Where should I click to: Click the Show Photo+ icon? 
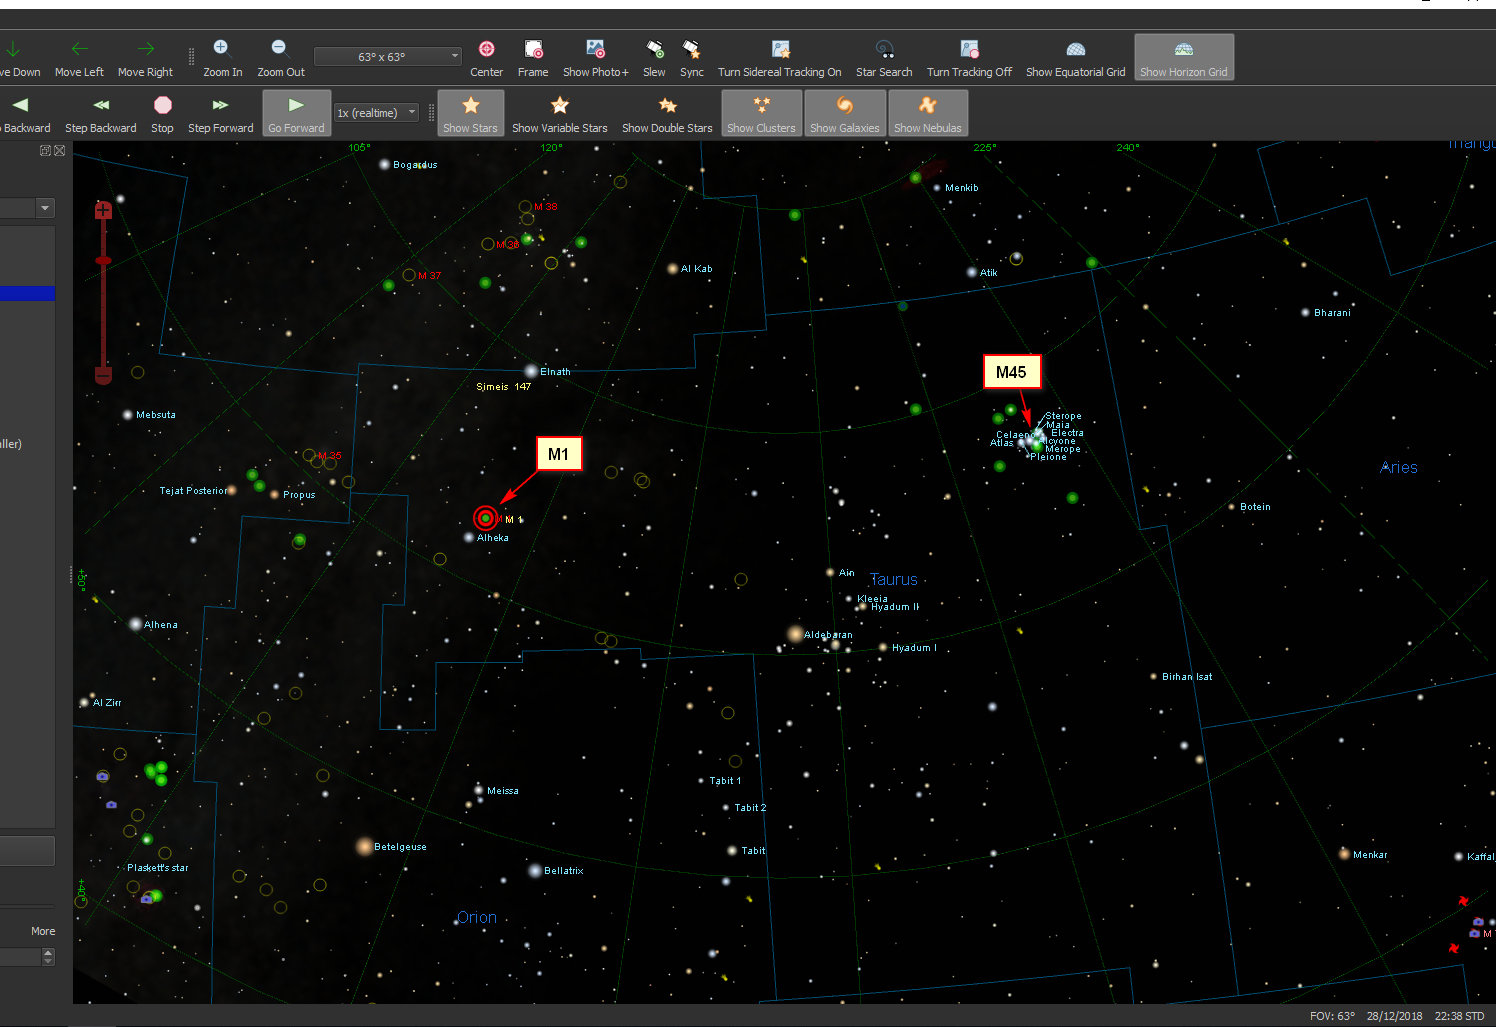pyautogui.click(x=595, y=57)
